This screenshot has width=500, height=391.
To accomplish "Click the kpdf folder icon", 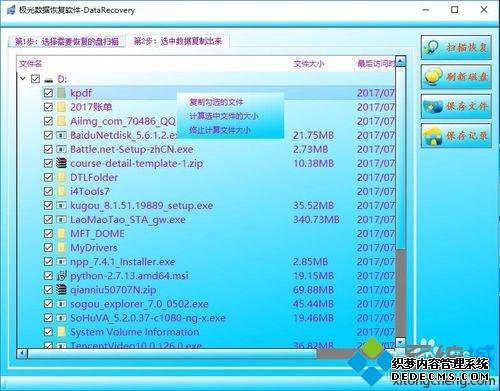I will pos(61,93).
